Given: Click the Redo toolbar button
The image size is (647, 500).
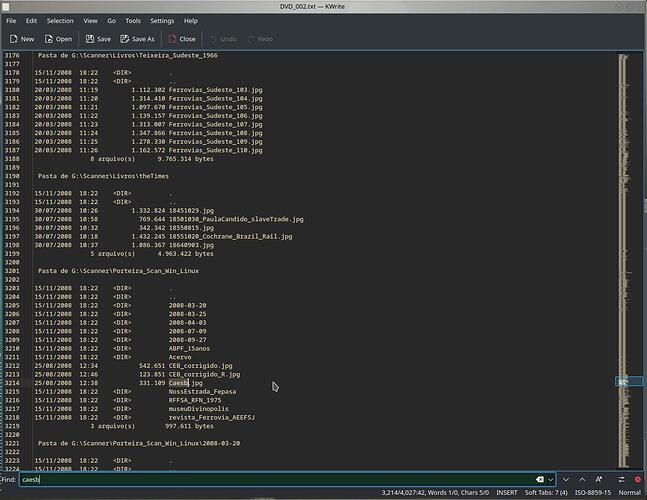Looking at the screenshot, I should (x=260, y=39).
